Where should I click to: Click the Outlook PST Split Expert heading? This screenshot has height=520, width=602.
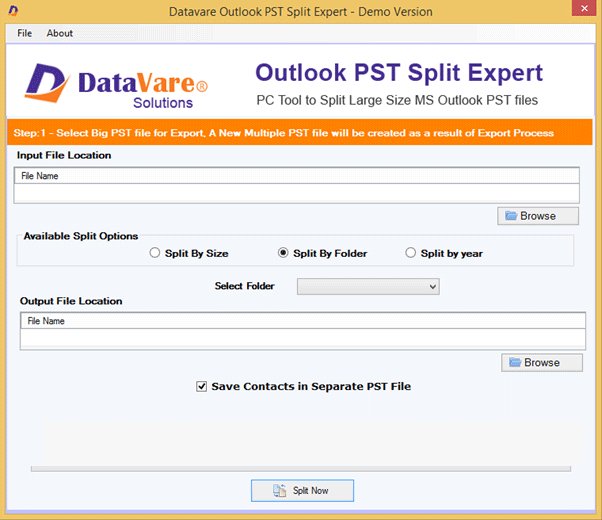[x=399, y=72]
